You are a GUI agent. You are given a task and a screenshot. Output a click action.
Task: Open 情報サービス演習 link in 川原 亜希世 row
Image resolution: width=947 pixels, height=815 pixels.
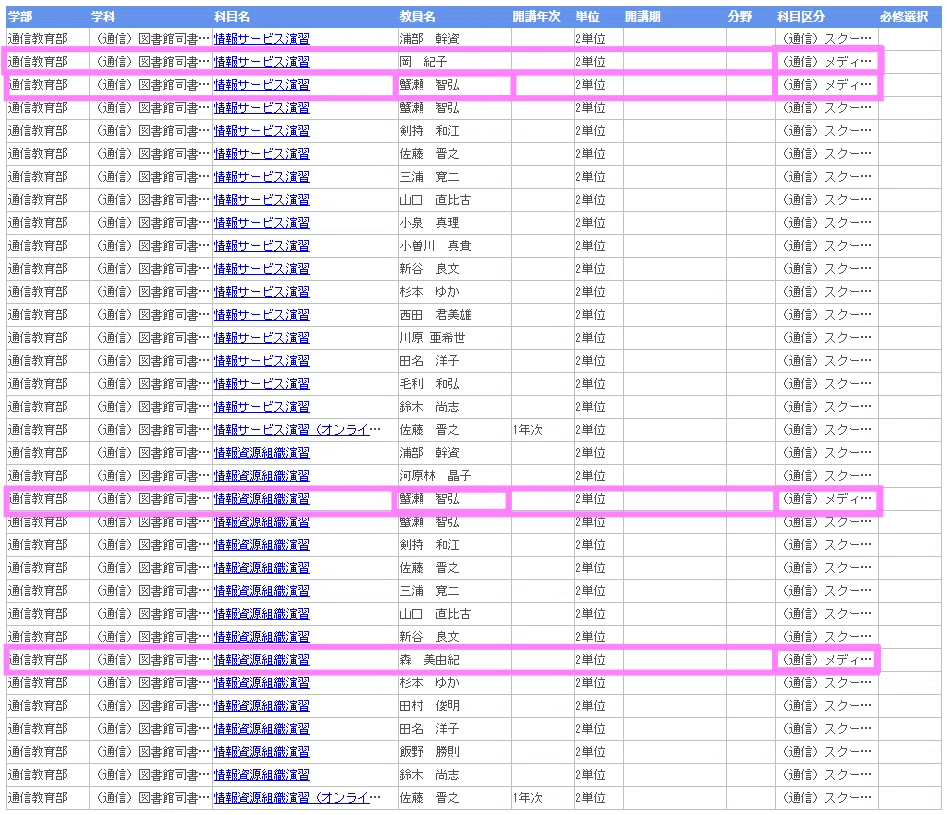pos(262,337)
